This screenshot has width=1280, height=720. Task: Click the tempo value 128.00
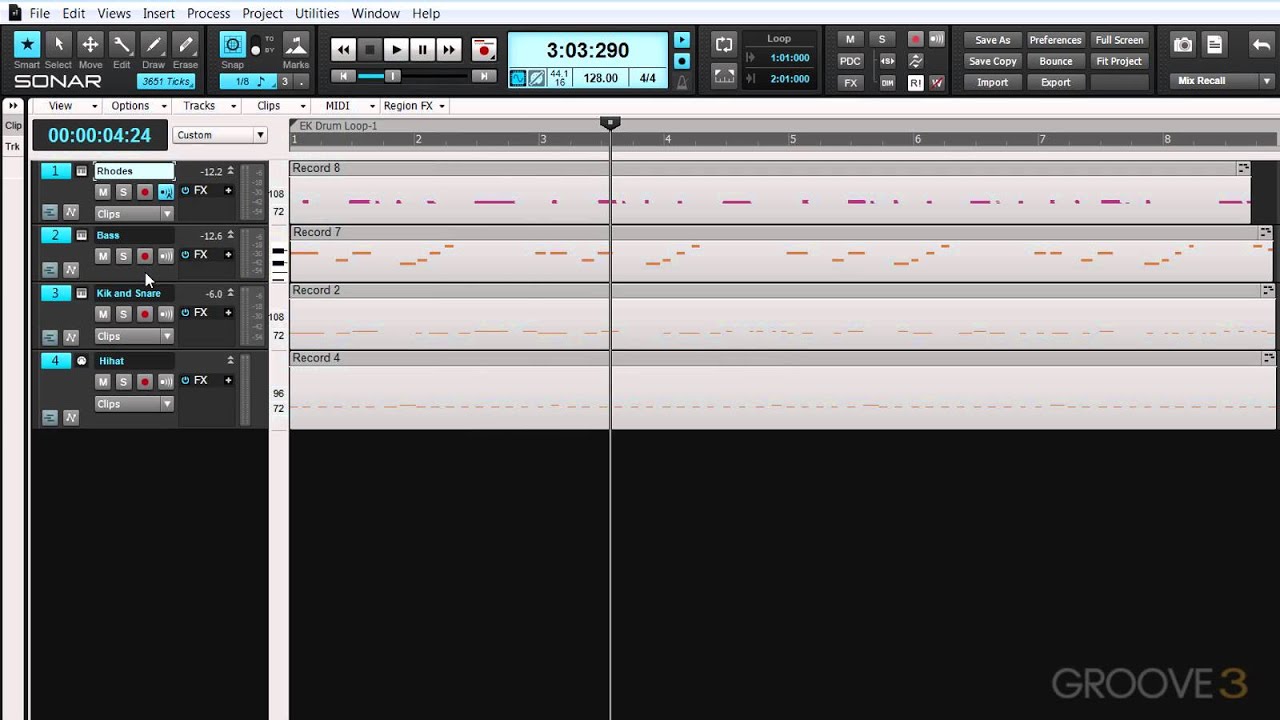(600, 78)
